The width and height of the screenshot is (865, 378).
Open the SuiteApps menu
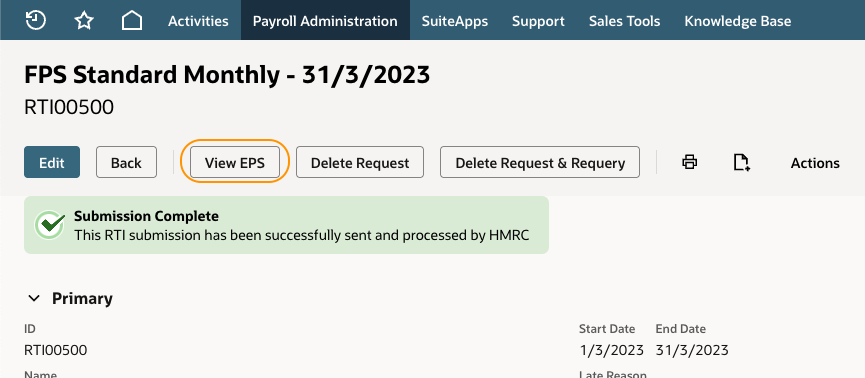455,21
